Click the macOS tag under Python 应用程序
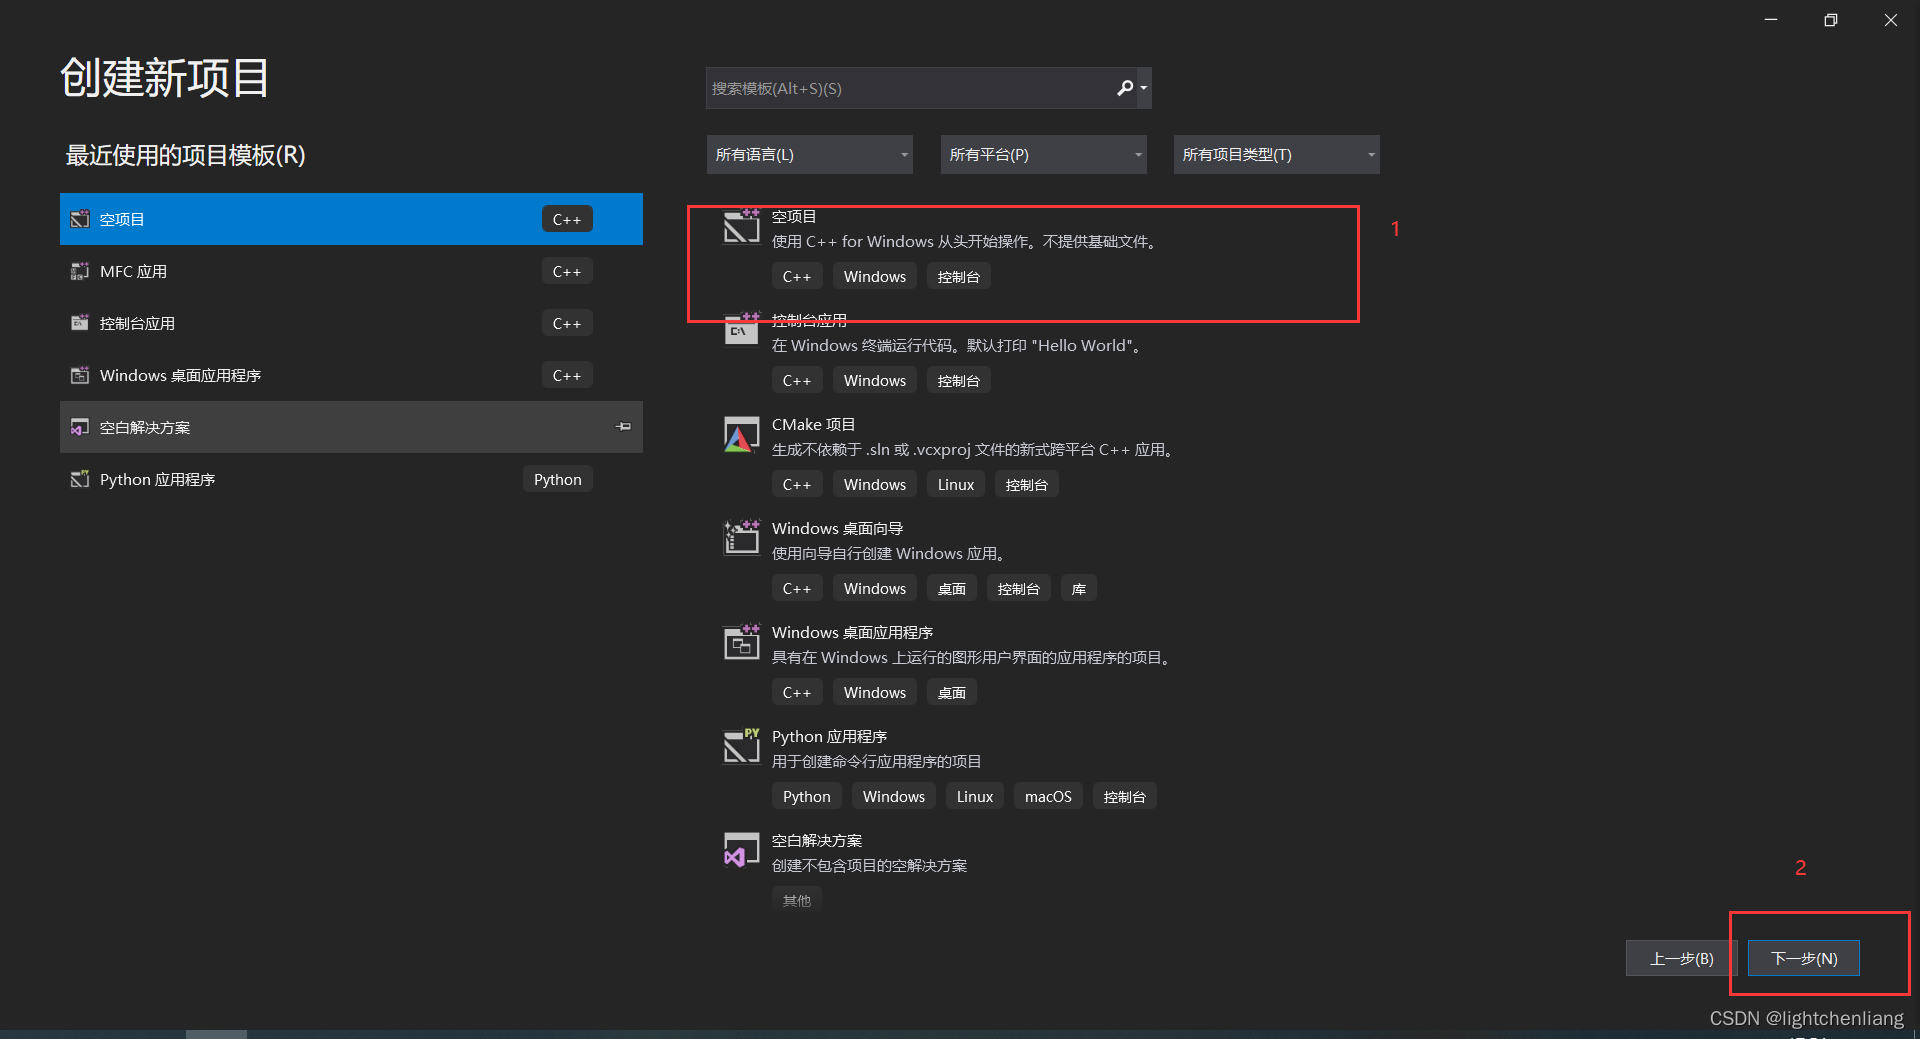The width and height of the screenshot is (1920, 1039). 1048,796
